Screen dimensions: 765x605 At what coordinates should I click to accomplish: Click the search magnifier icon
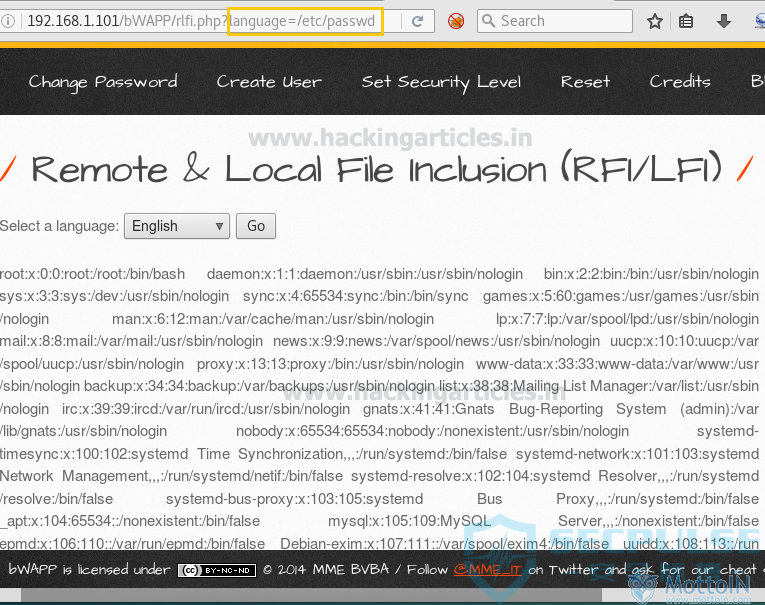point(487,20)
